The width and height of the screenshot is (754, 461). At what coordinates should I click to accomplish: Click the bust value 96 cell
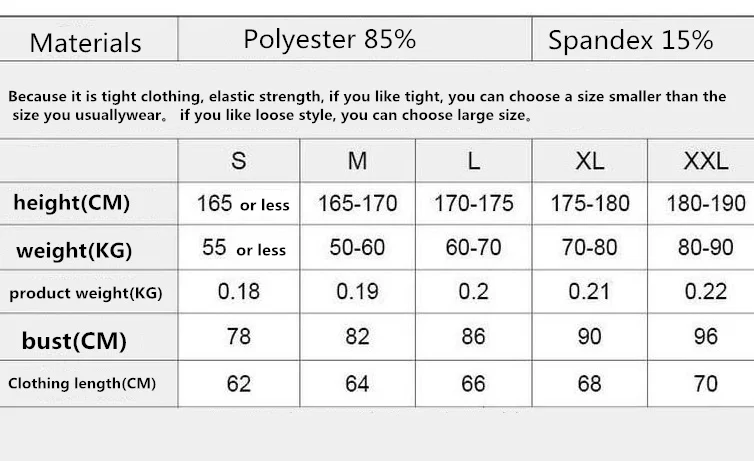[701, 337]
